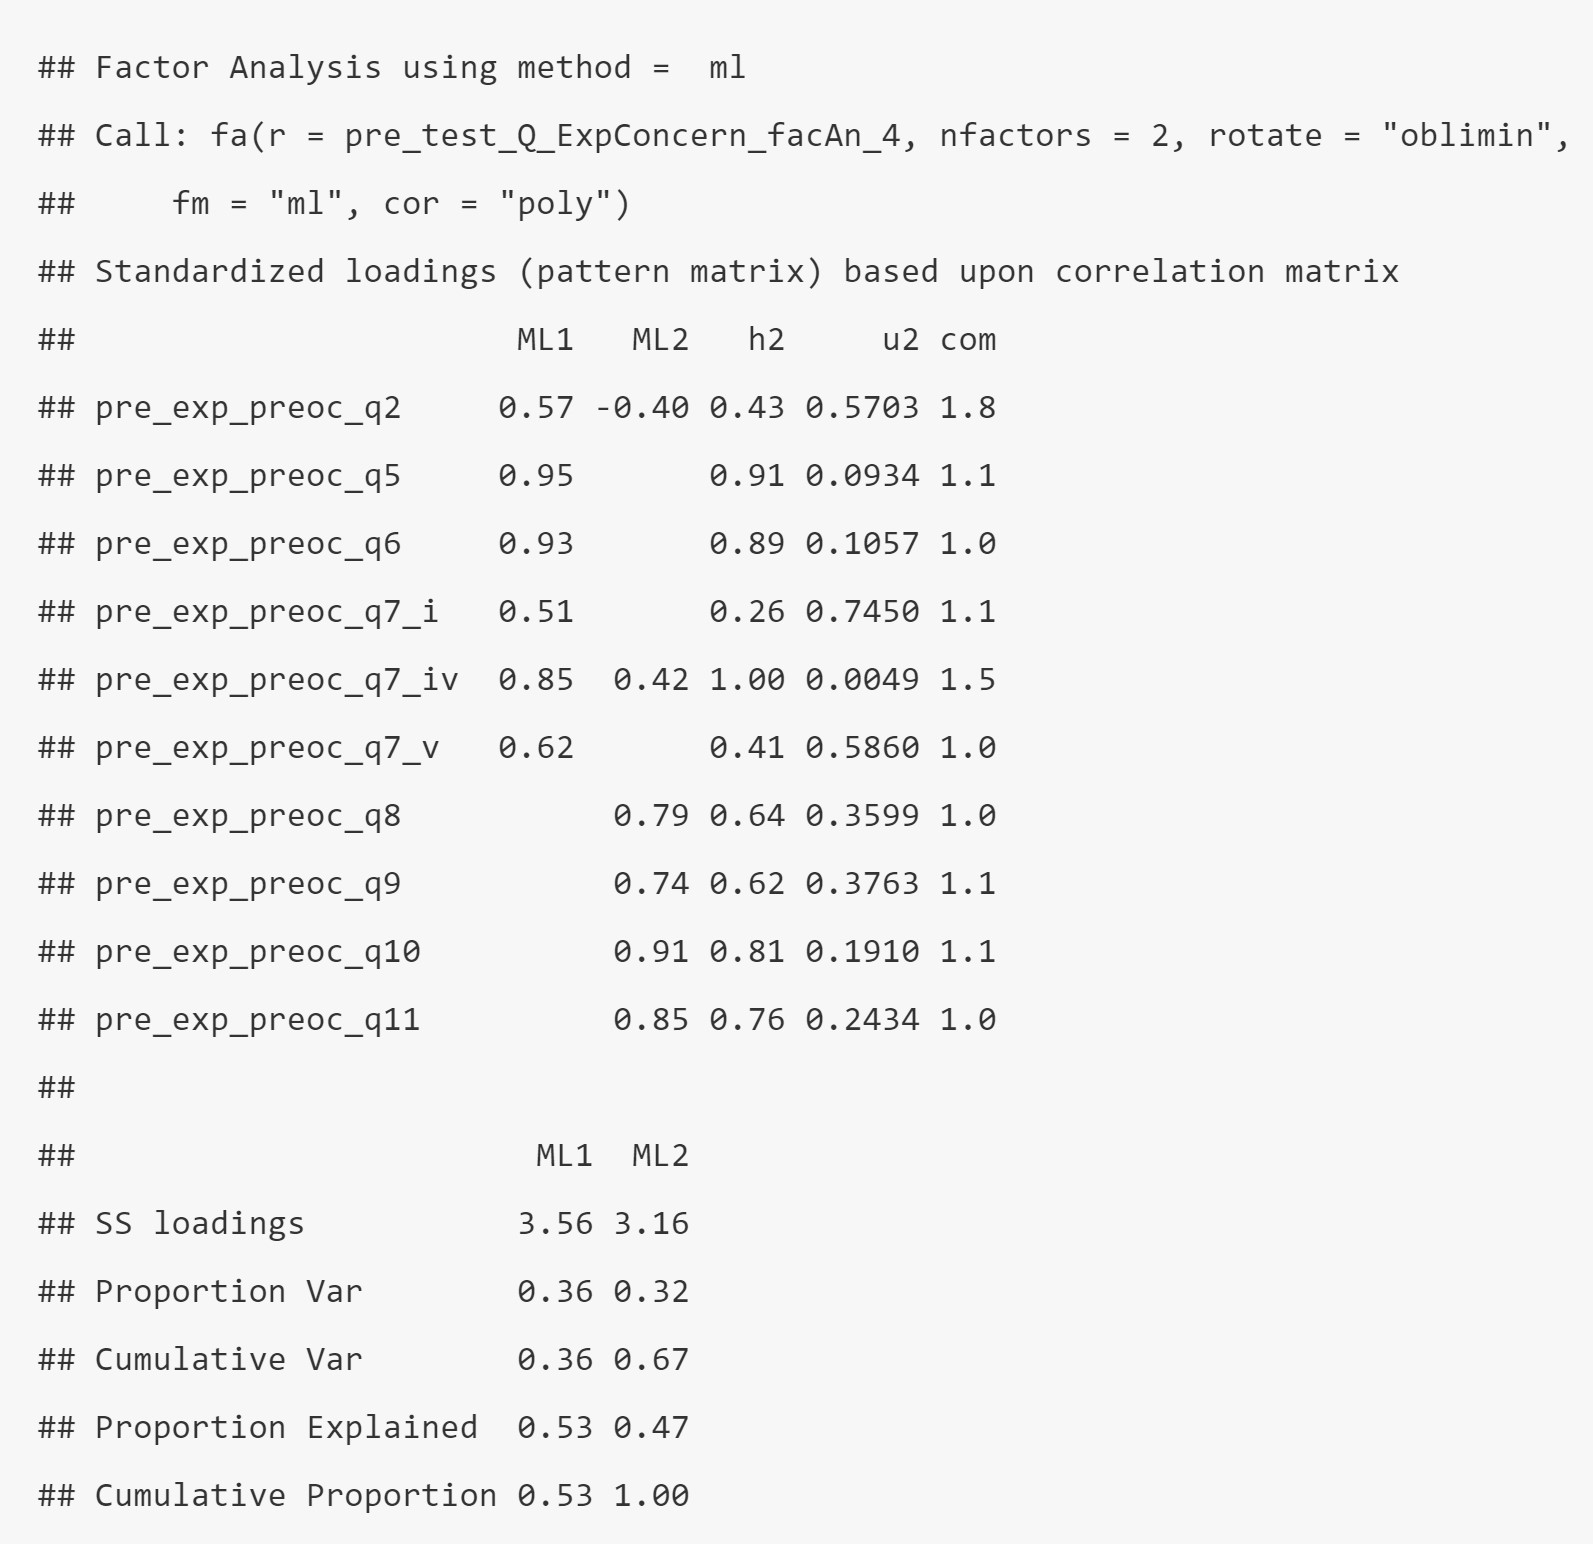Click the -0.40 ML2 loading value
Viewport: 1593px width, 1544px height.
pyautogui.click(x=642, y=408)
